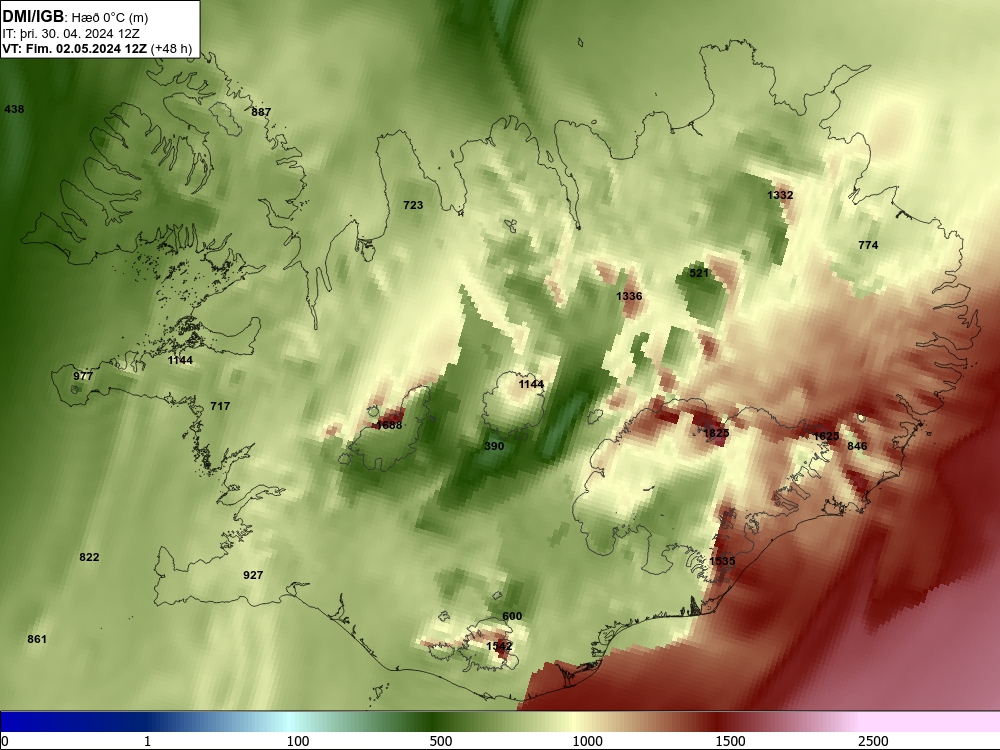Select the 846 height value
This screenshot has width=1000, height=750.
click(857, 446)
